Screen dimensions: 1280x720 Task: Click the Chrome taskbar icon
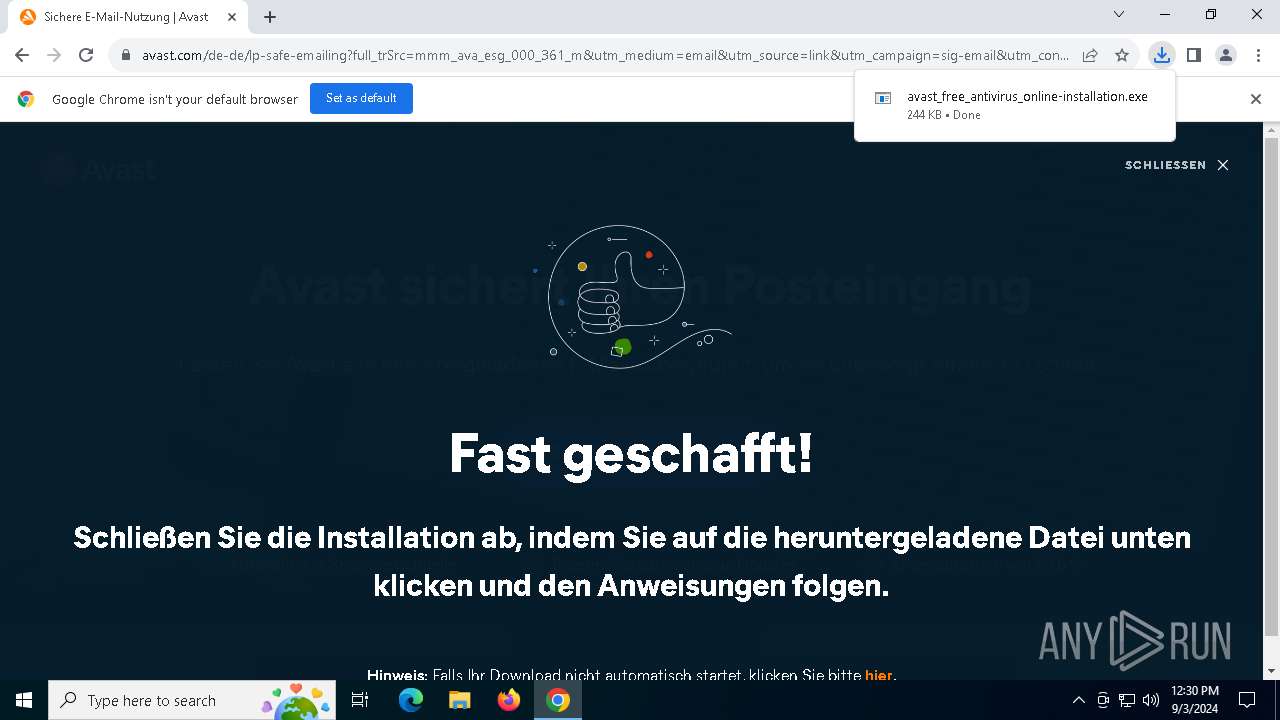click(558, 700)
